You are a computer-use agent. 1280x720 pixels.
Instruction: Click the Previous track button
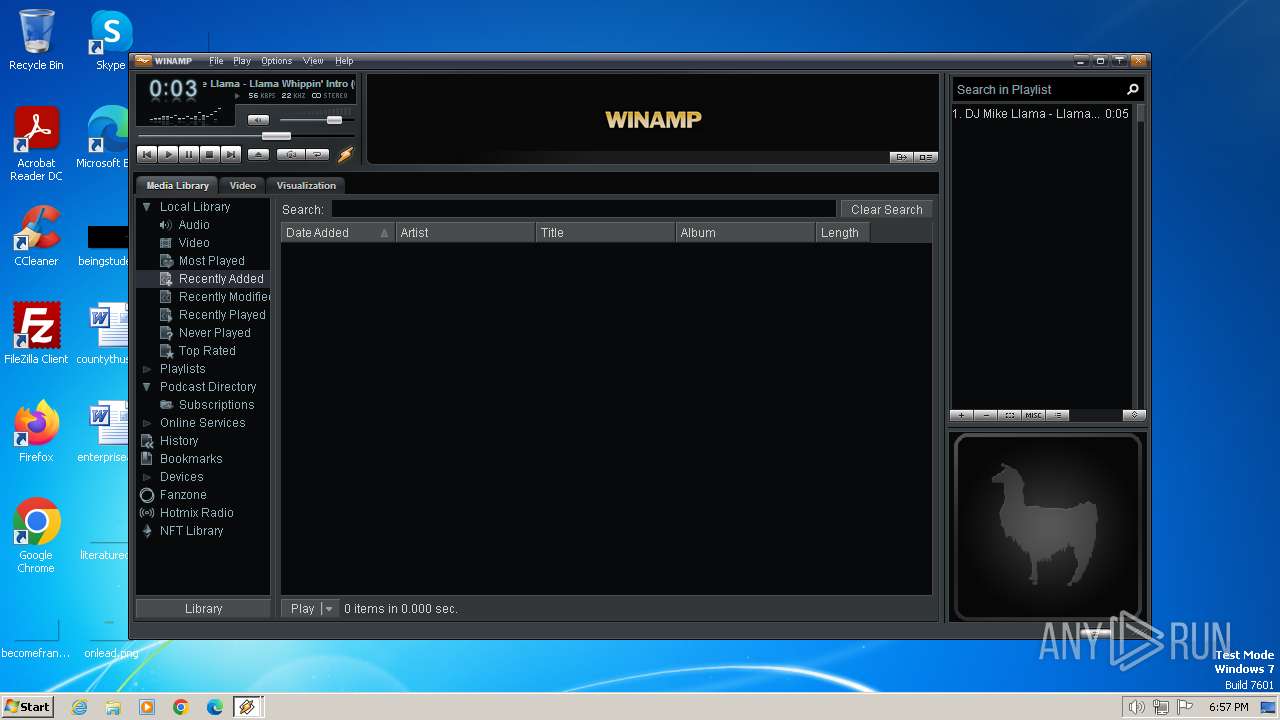coord(147,154)
